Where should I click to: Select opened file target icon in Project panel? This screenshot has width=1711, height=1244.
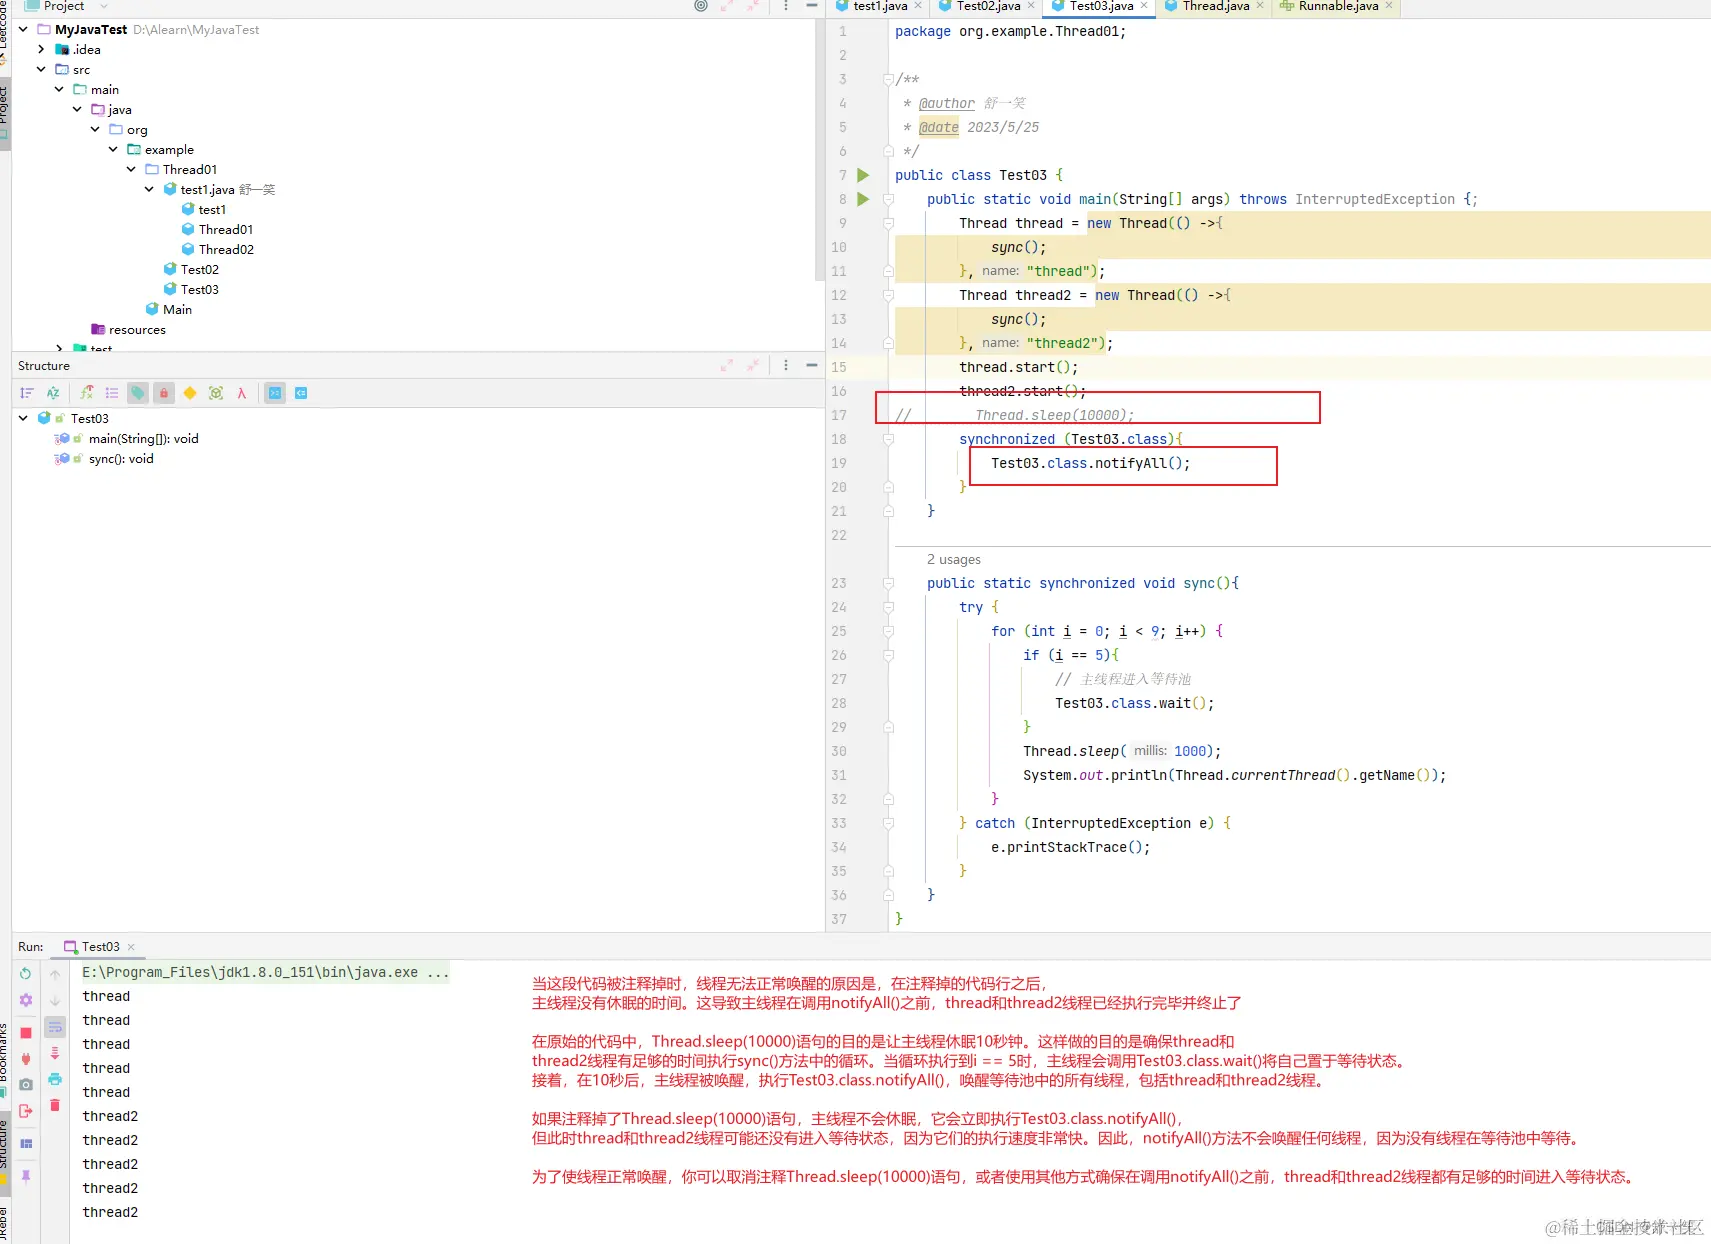[x=701, y=6]
